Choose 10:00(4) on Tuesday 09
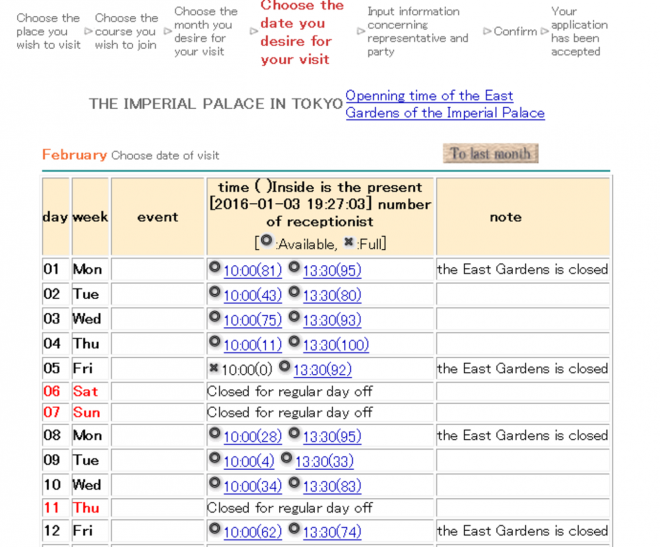Image resolution: width=660 pixels, height=547 pixels. pyautogui.click(x=249, y=461)
